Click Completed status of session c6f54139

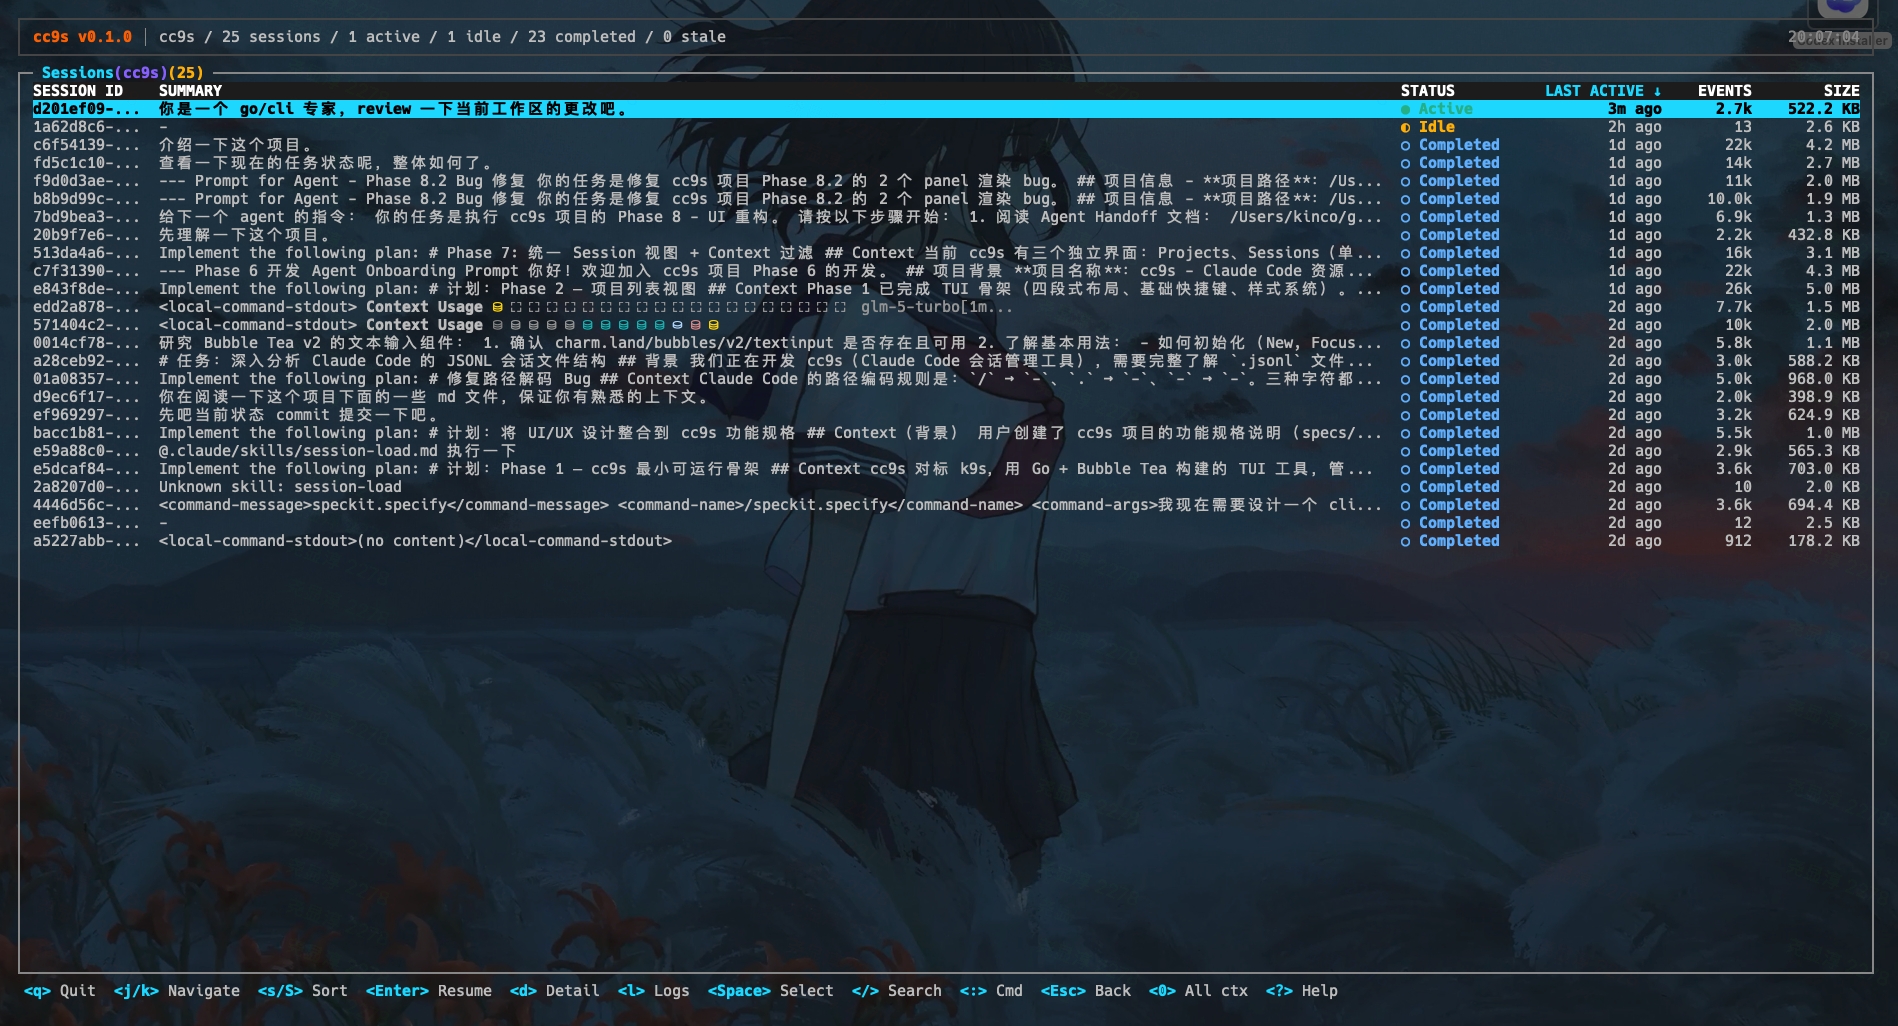point(1450,145)
